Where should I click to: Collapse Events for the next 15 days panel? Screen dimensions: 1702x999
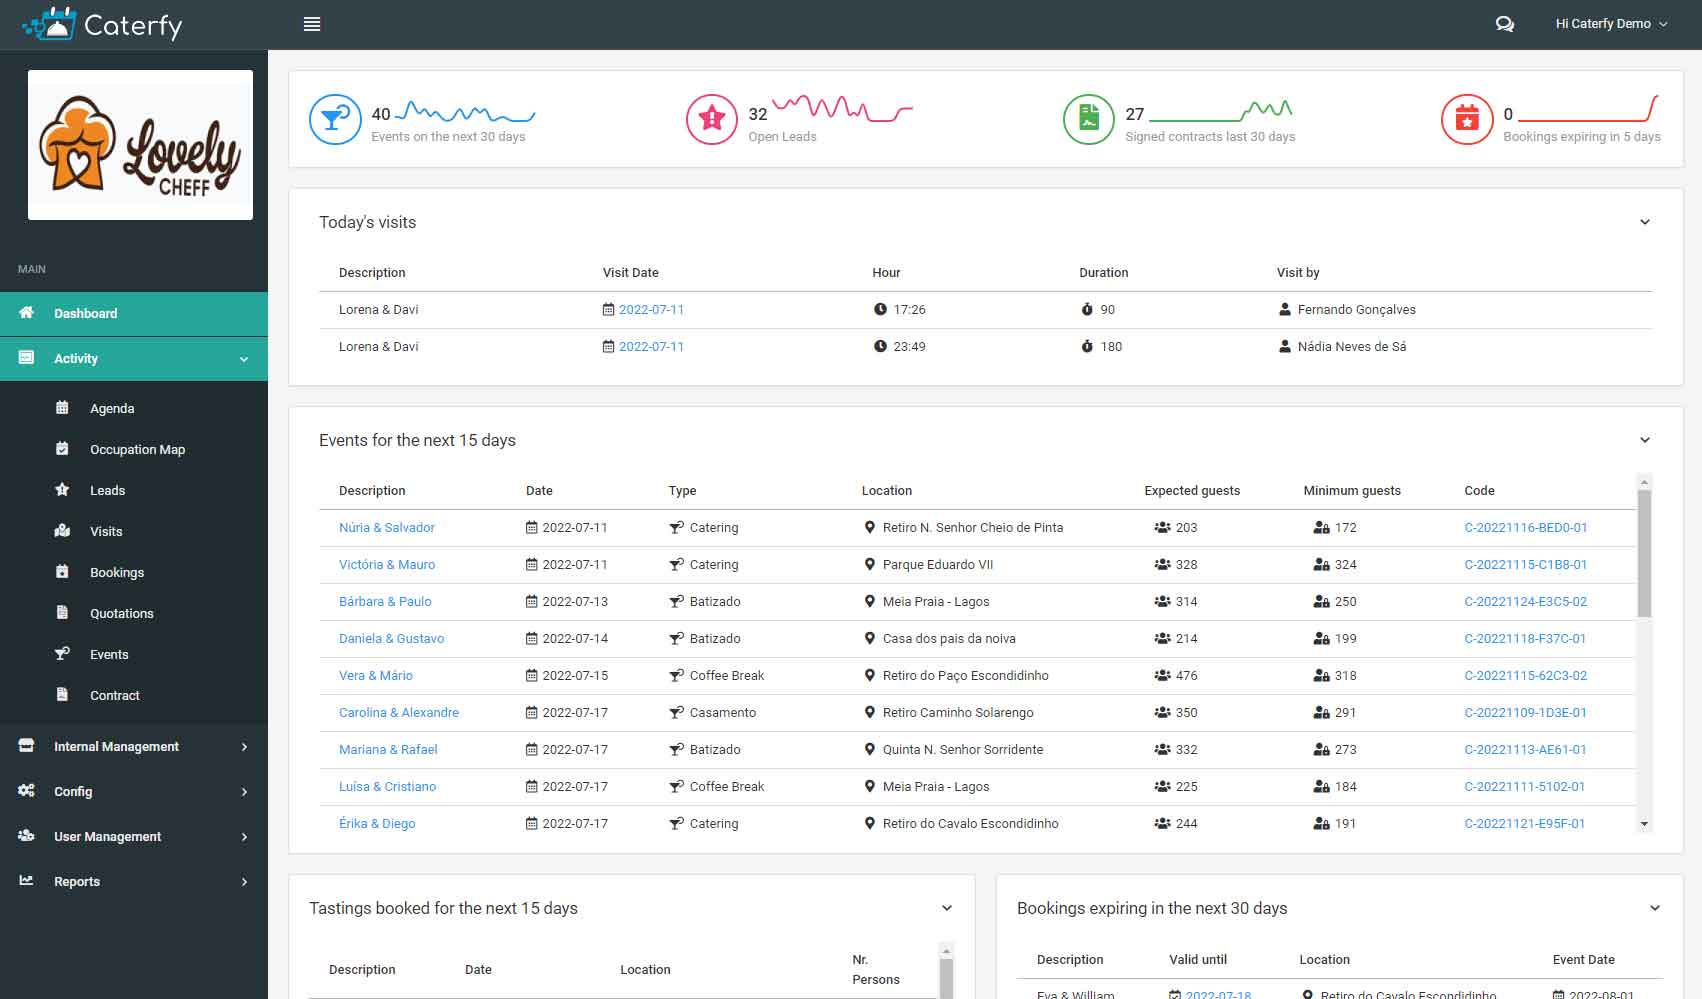[x=1645, y=440]
